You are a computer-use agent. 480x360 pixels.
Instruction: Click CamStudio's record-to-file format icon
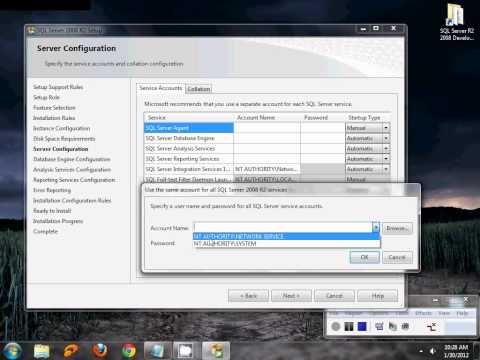coord(393,326)
